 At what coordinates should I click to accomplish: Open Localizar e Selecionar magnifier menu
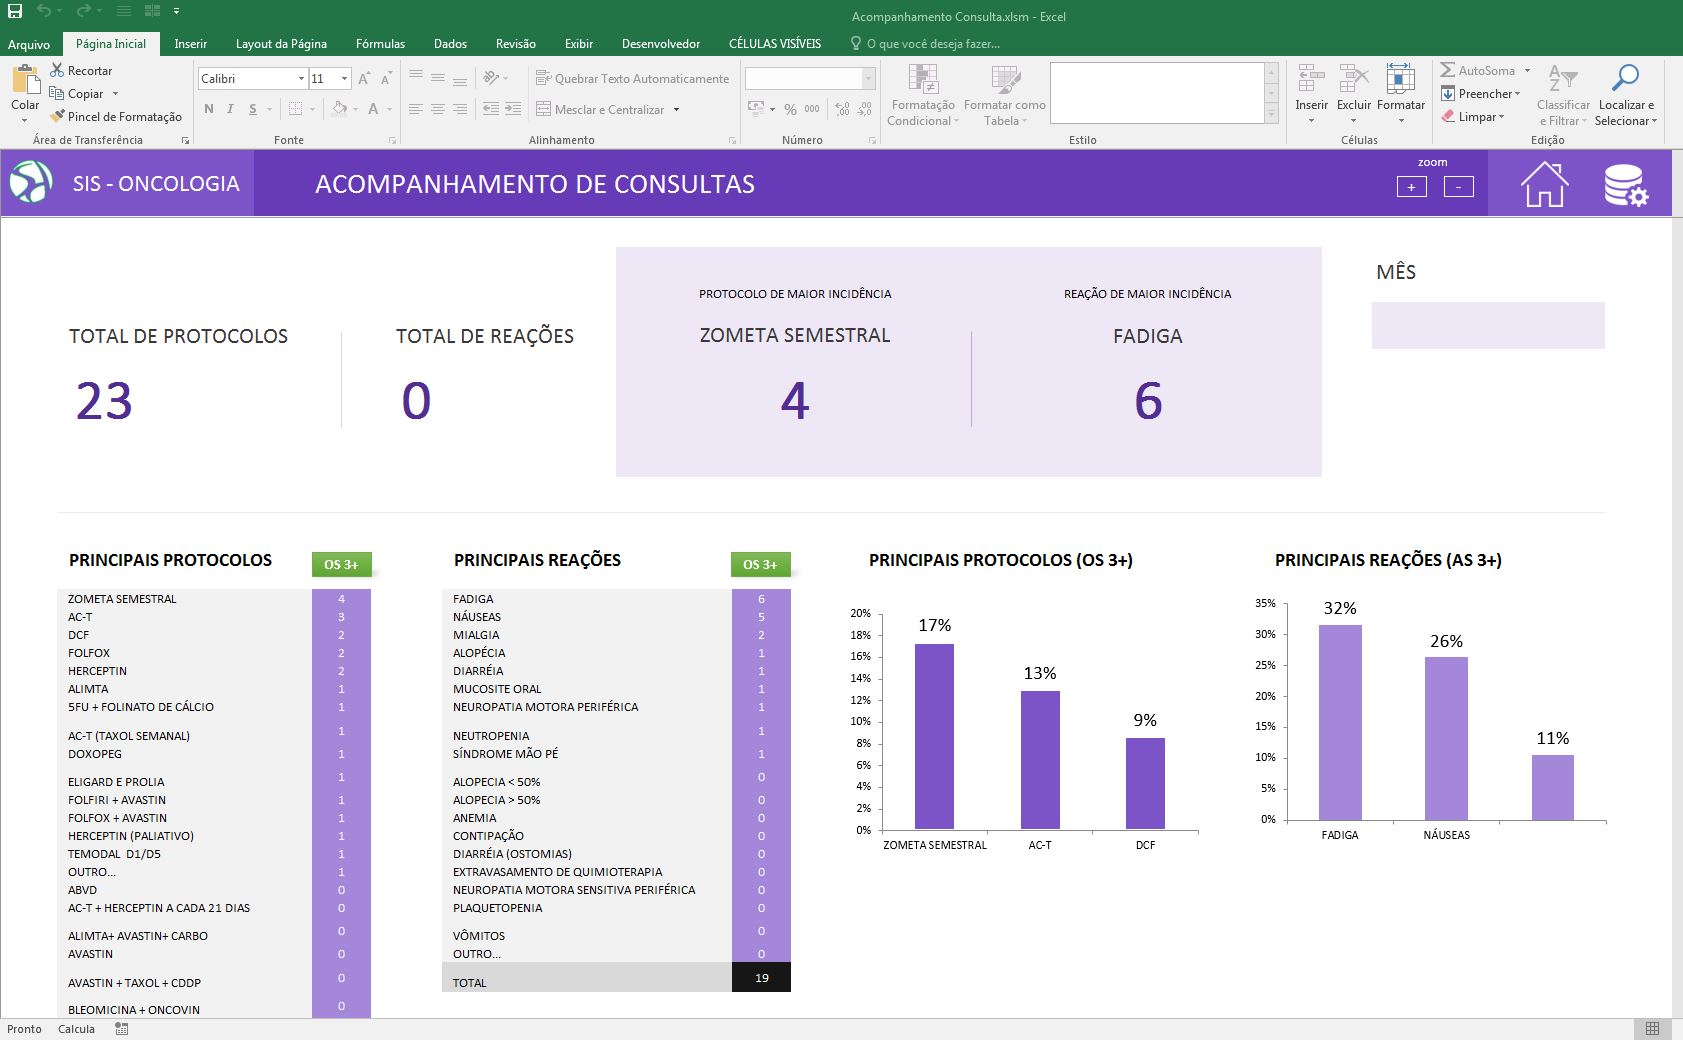pos(1626,96)
